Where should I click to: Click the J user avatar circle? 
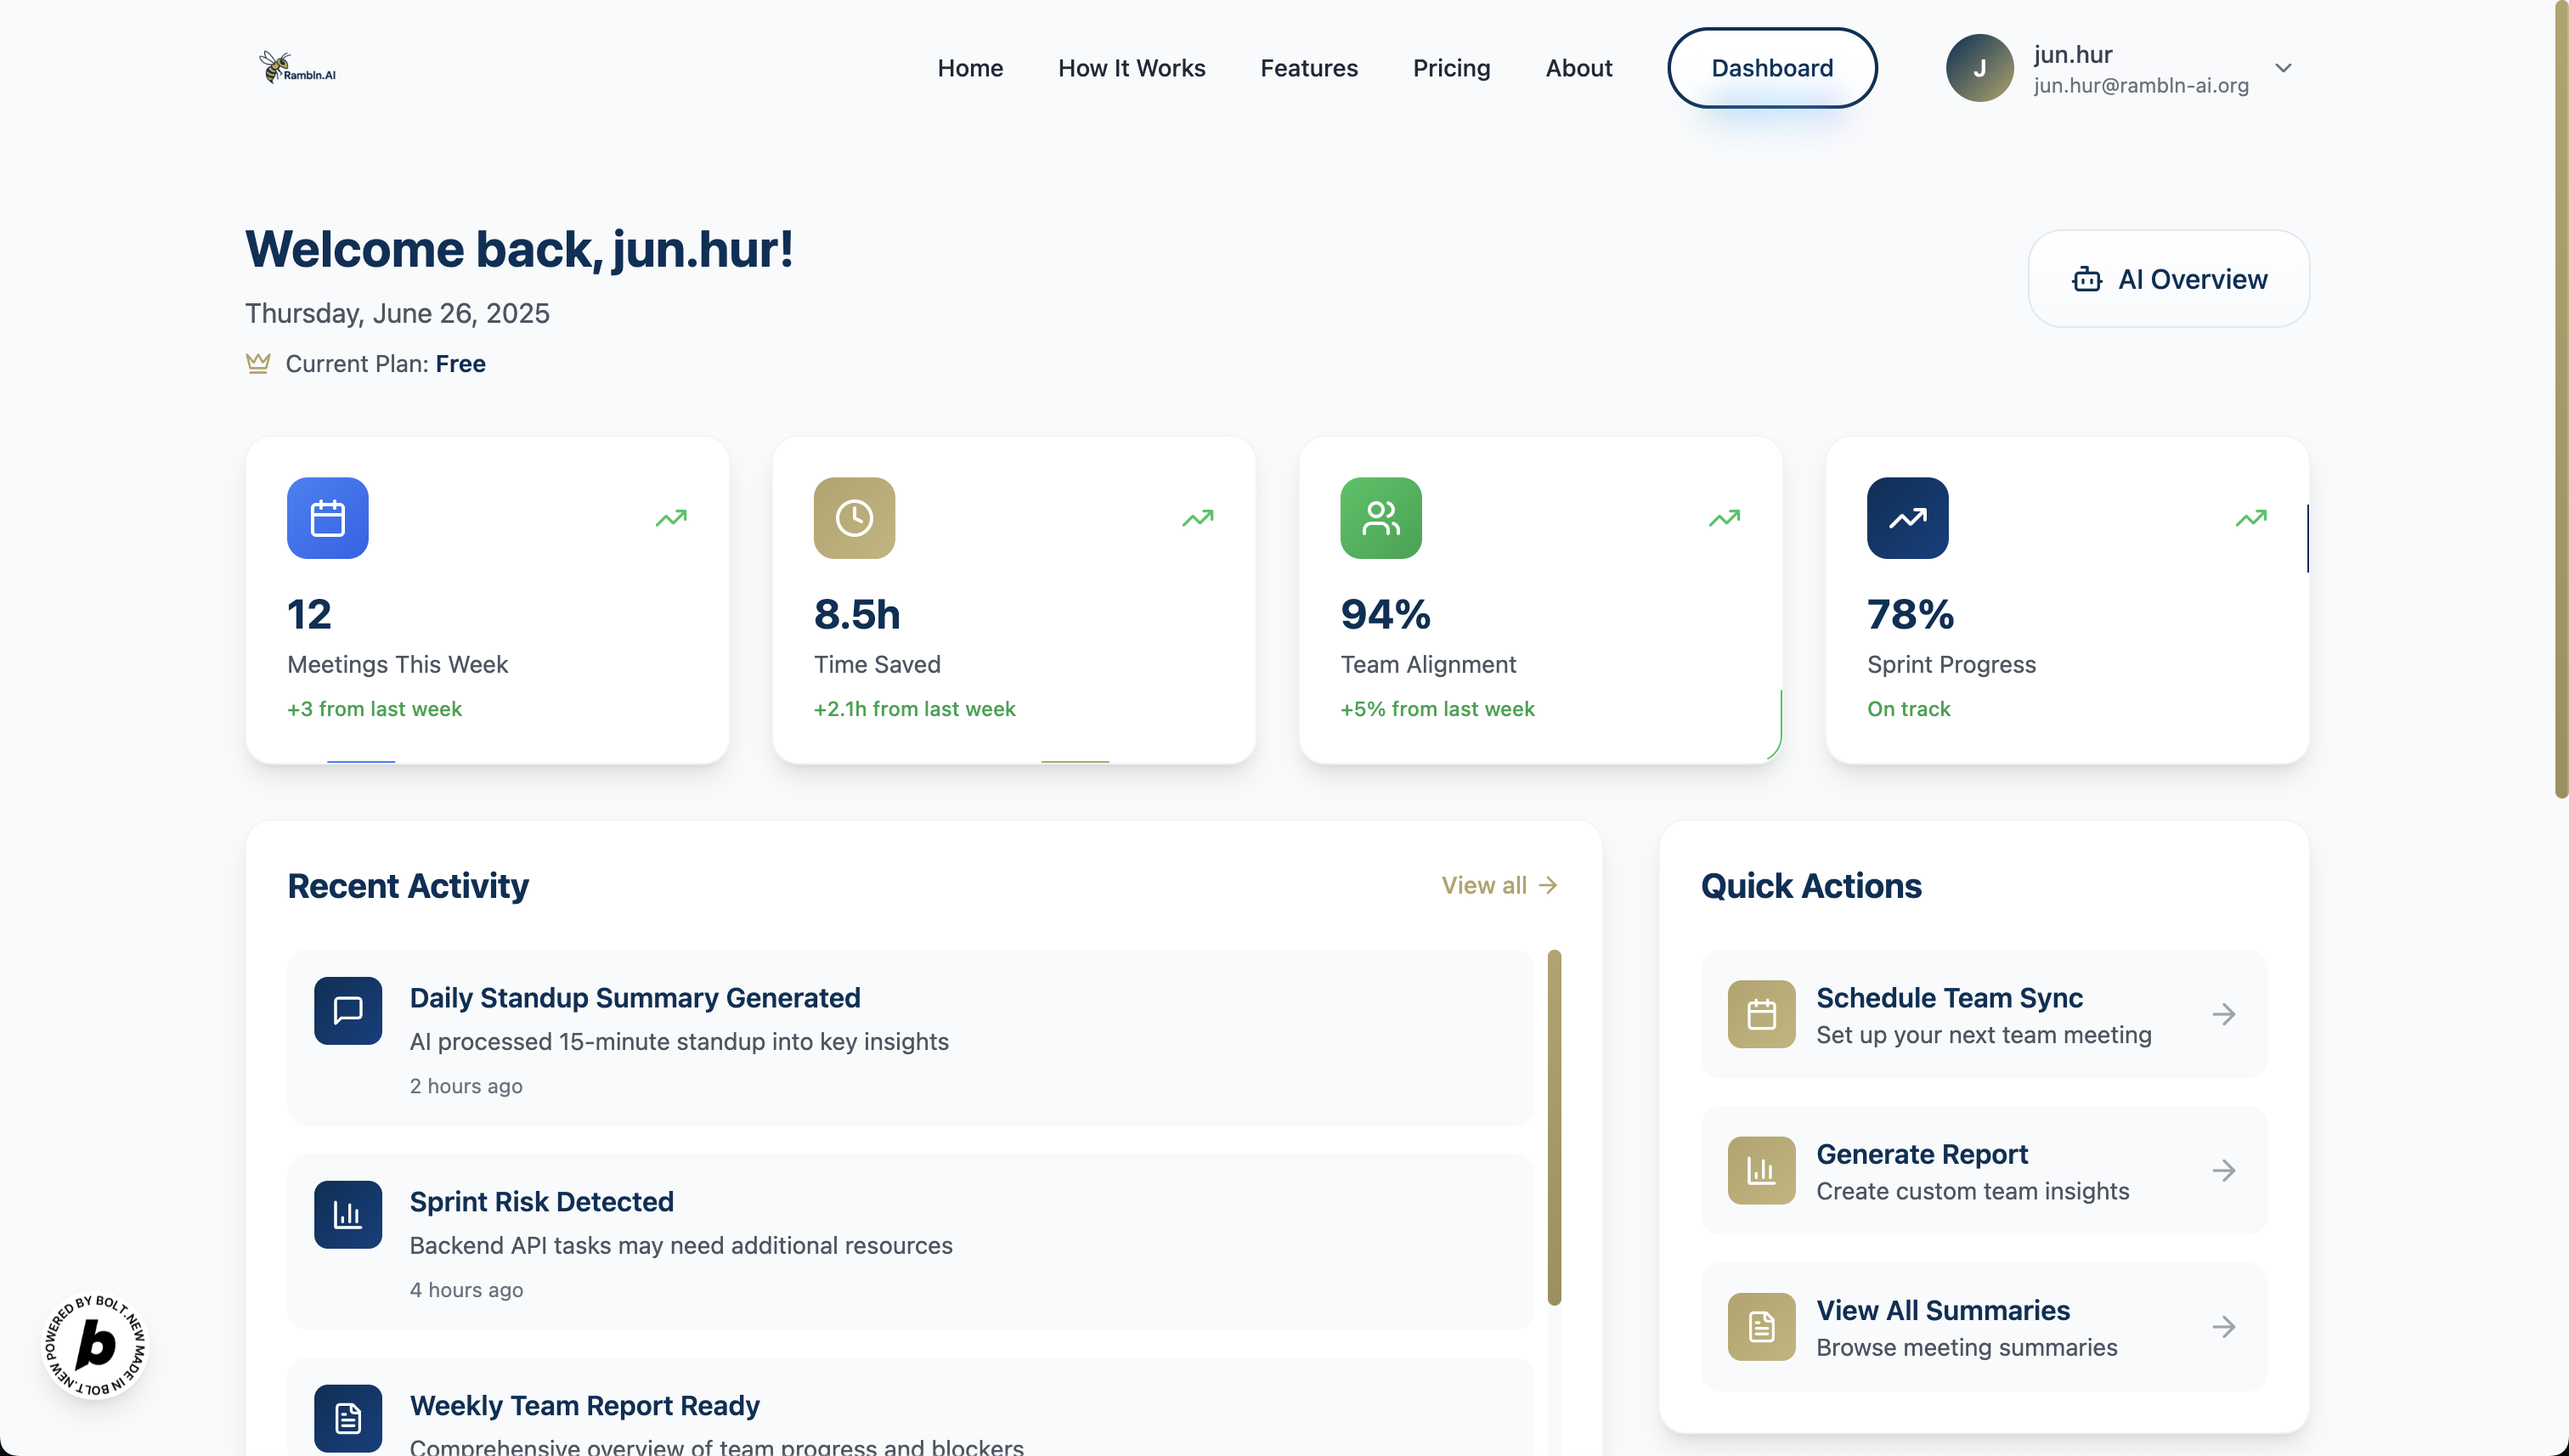click(x=1979, y=68)
